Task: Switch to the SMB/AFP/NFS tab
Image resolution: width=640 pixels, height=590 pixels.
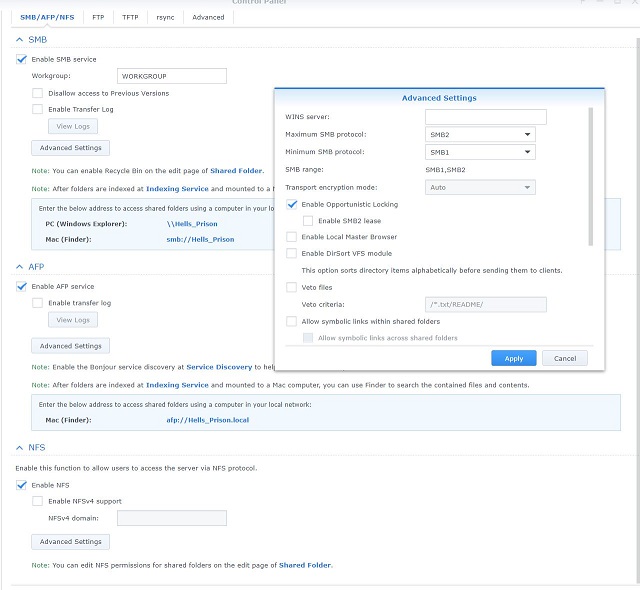Action: (47, 18)
